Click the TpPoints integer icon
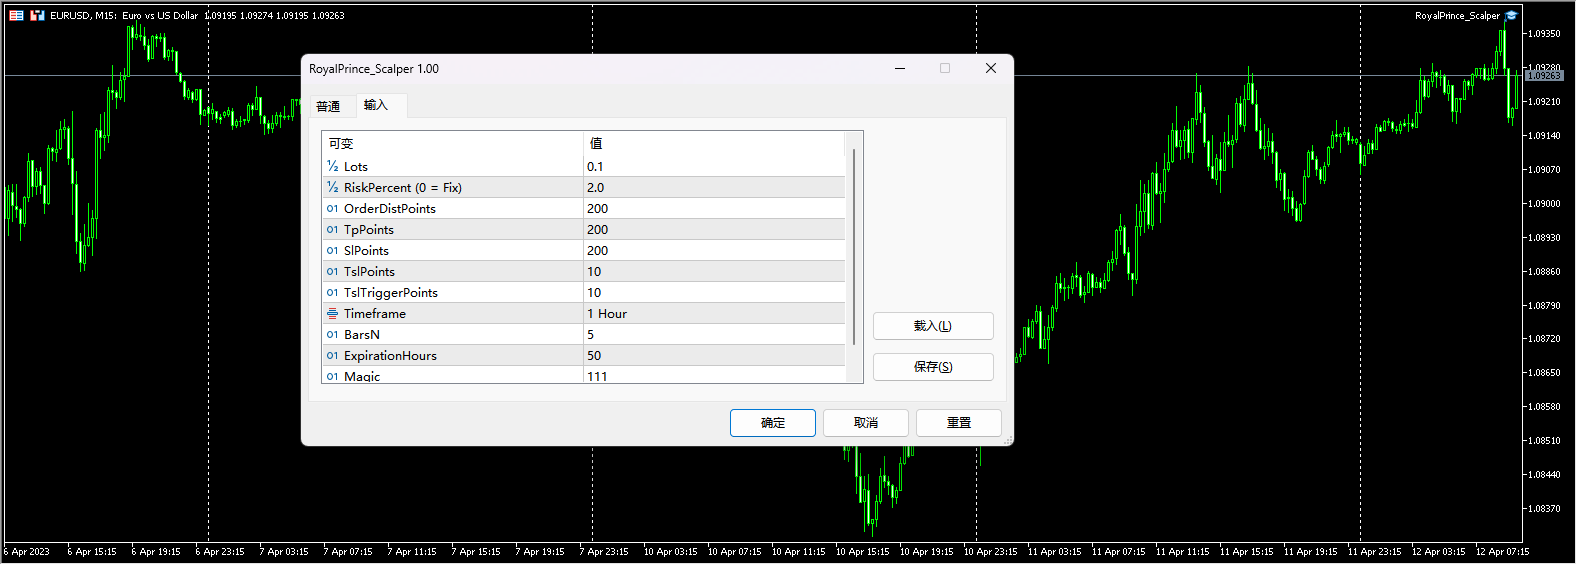 point(332,229)
